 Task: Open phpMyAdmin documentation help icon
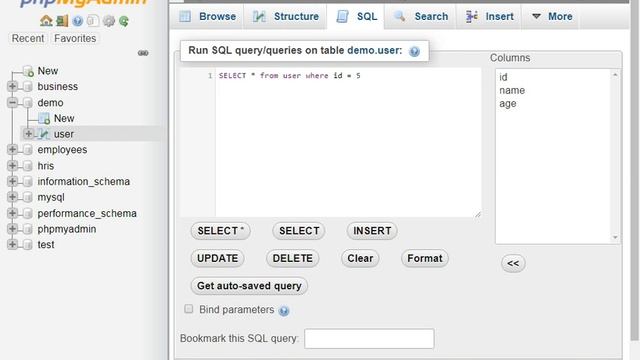[x=78, y=21]
